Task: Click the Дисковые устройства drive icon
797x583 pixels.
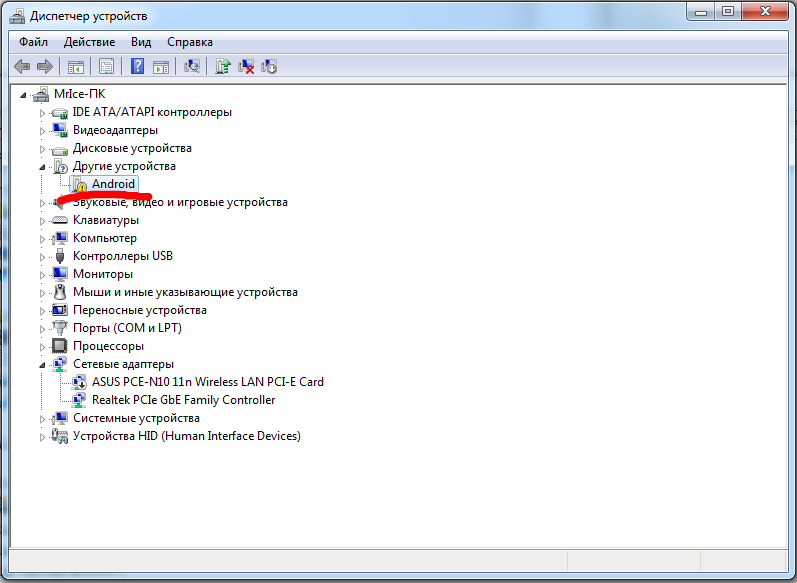Action: [x=60, y=149]
